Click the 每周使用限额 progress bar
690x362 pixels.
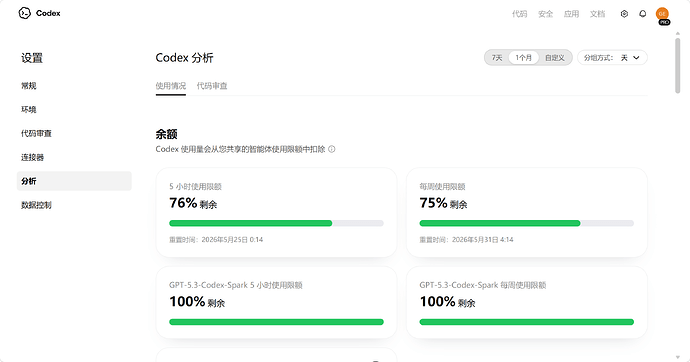[526, 223]
